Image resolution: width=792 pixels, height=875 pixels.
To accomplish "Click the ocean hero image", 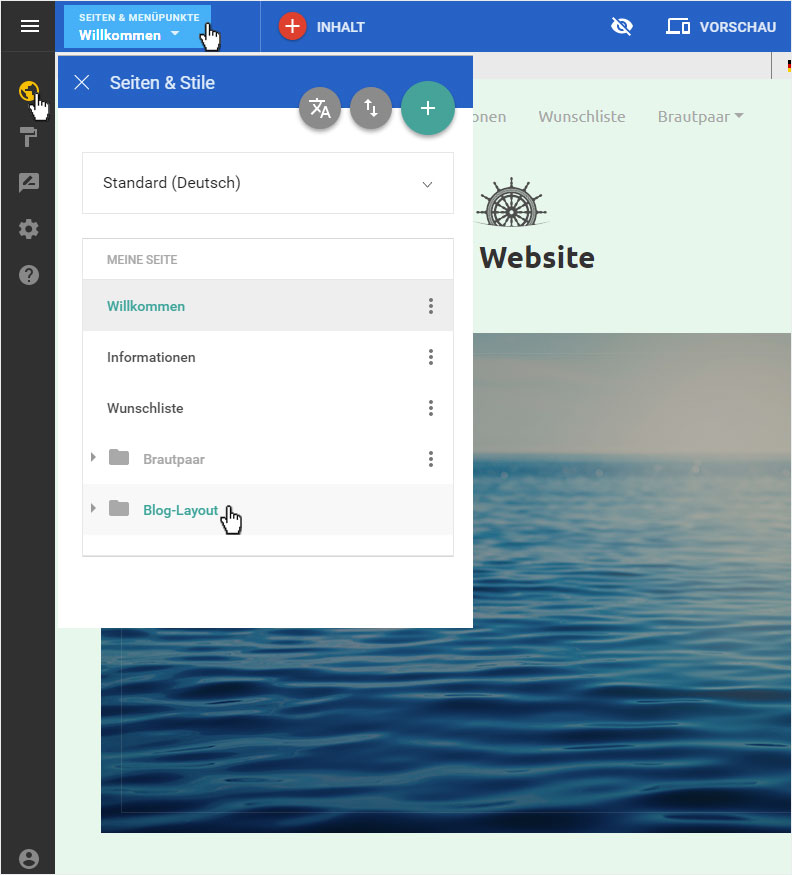I will click(632, 583).
